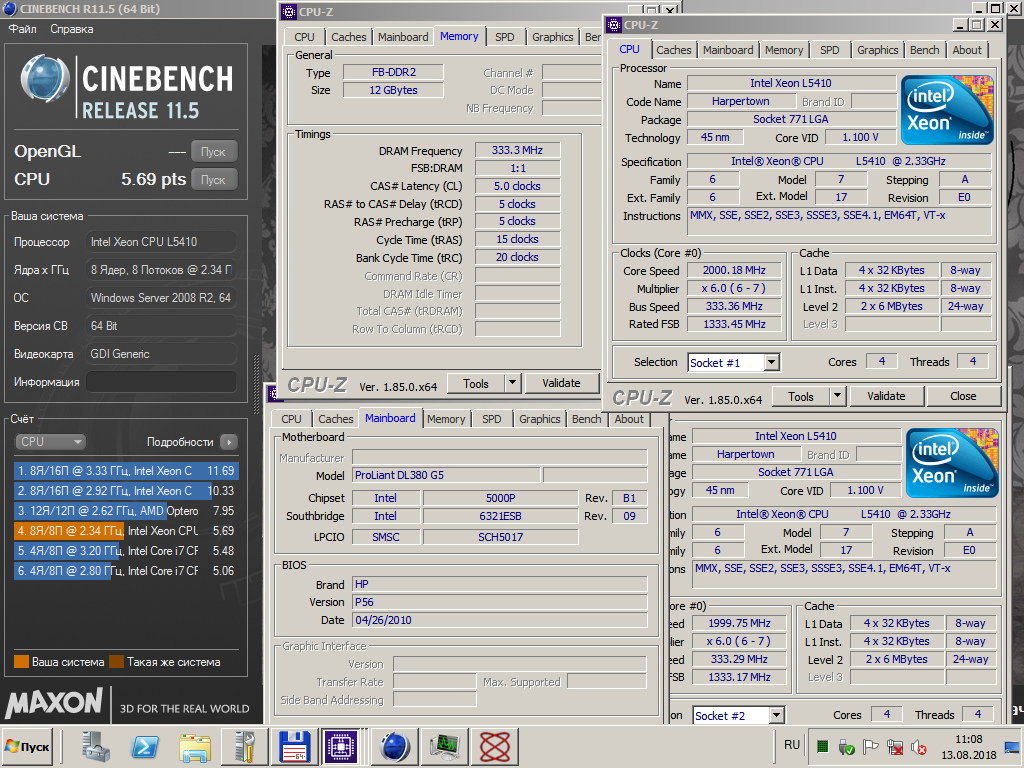Click Close button in front CPU-Z window
This screenshot has height=768, width=1024.
[963, 396]
